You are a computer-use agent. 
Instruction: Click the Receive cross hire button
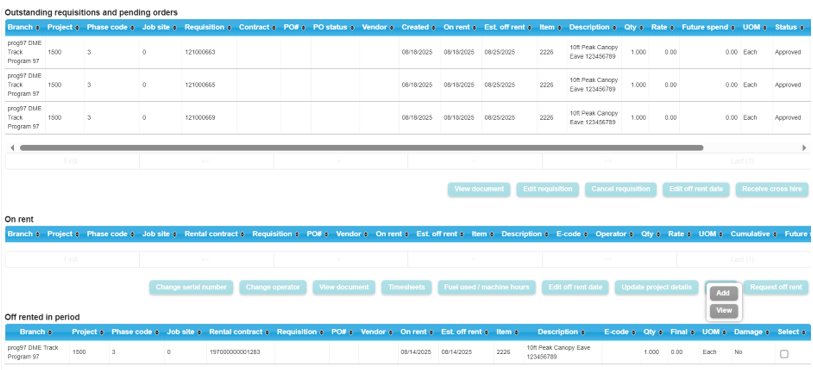[x=772, y=189]
